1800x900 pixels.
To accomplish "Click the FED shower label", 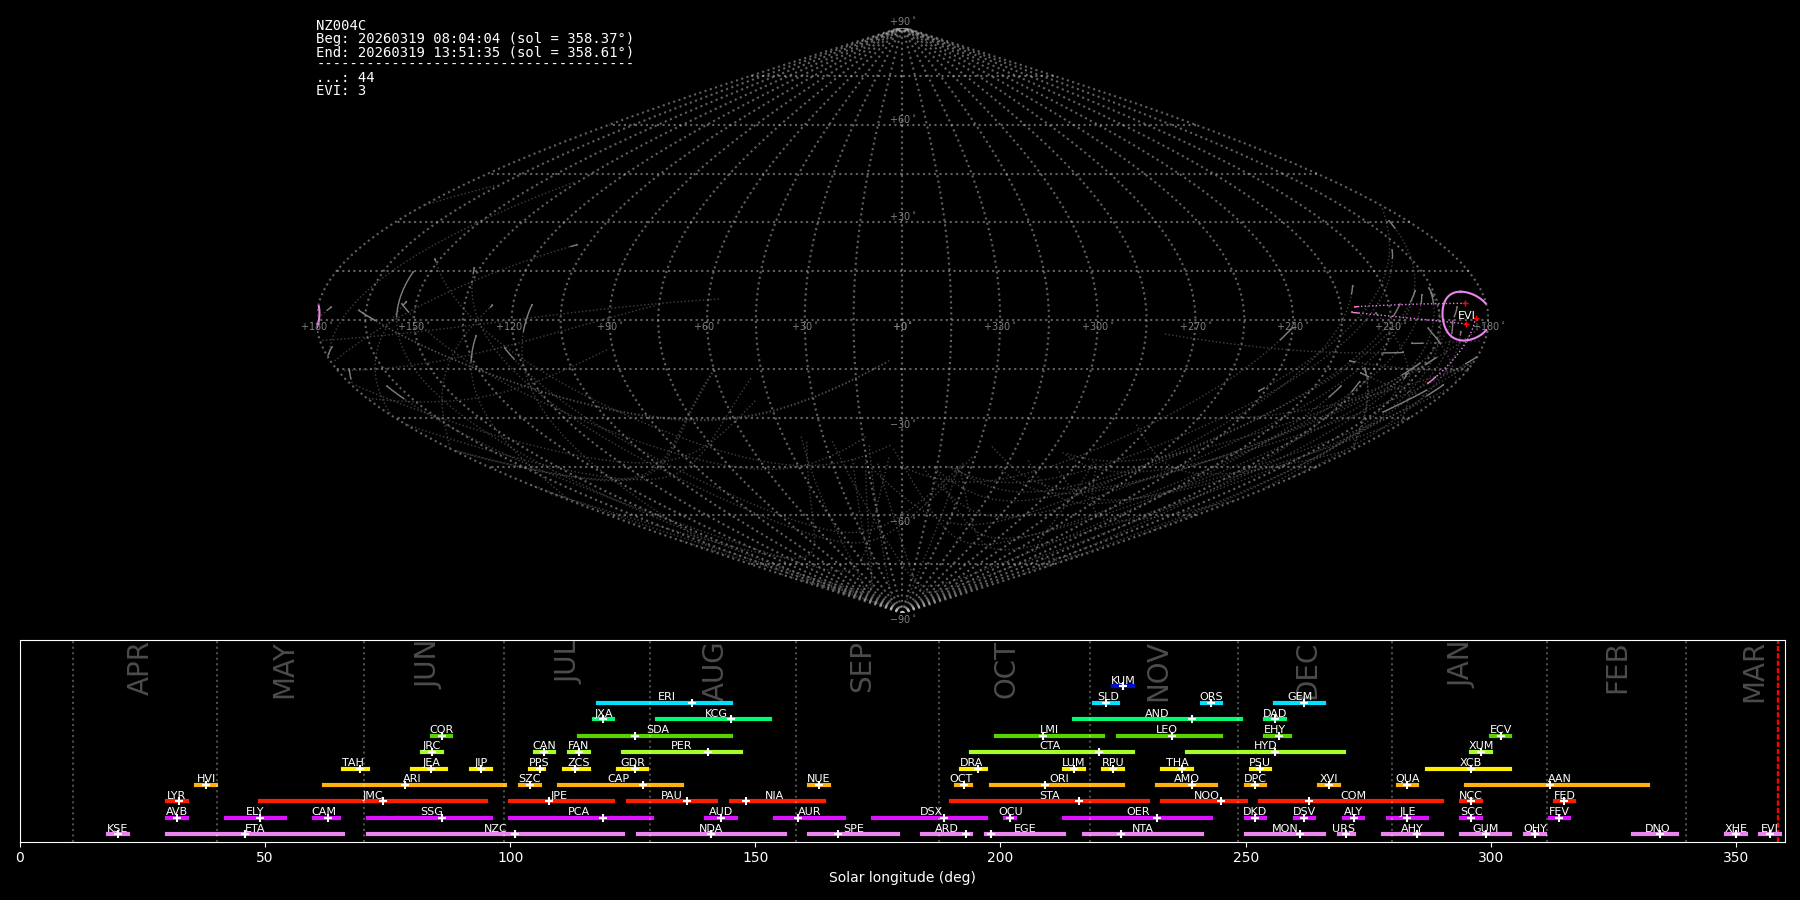I will (1564, 796).
